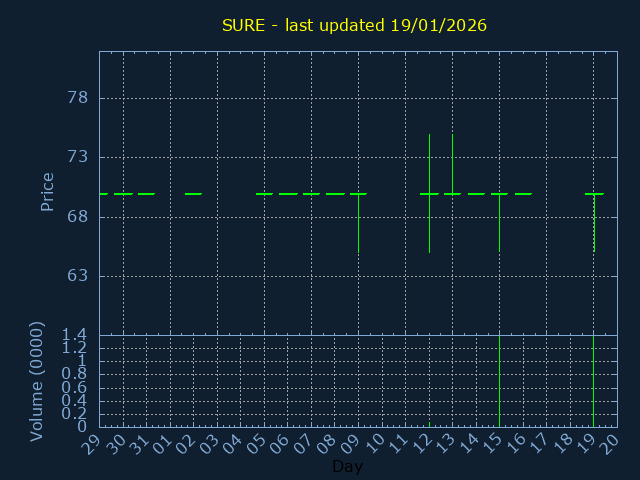Screen dimensions: 640x480
Task: Select the 68 price tick label
Action: coord(76,217)
